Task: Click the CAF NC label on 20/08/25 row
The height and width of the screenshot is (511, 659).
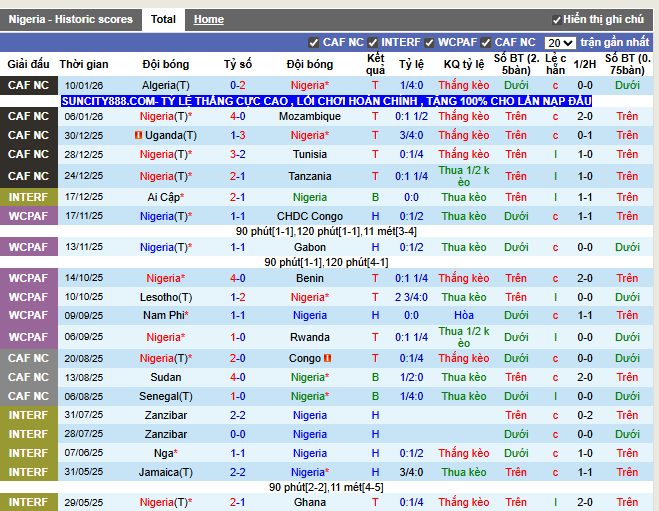Action: pyautogui.click(x=29, y=358)
